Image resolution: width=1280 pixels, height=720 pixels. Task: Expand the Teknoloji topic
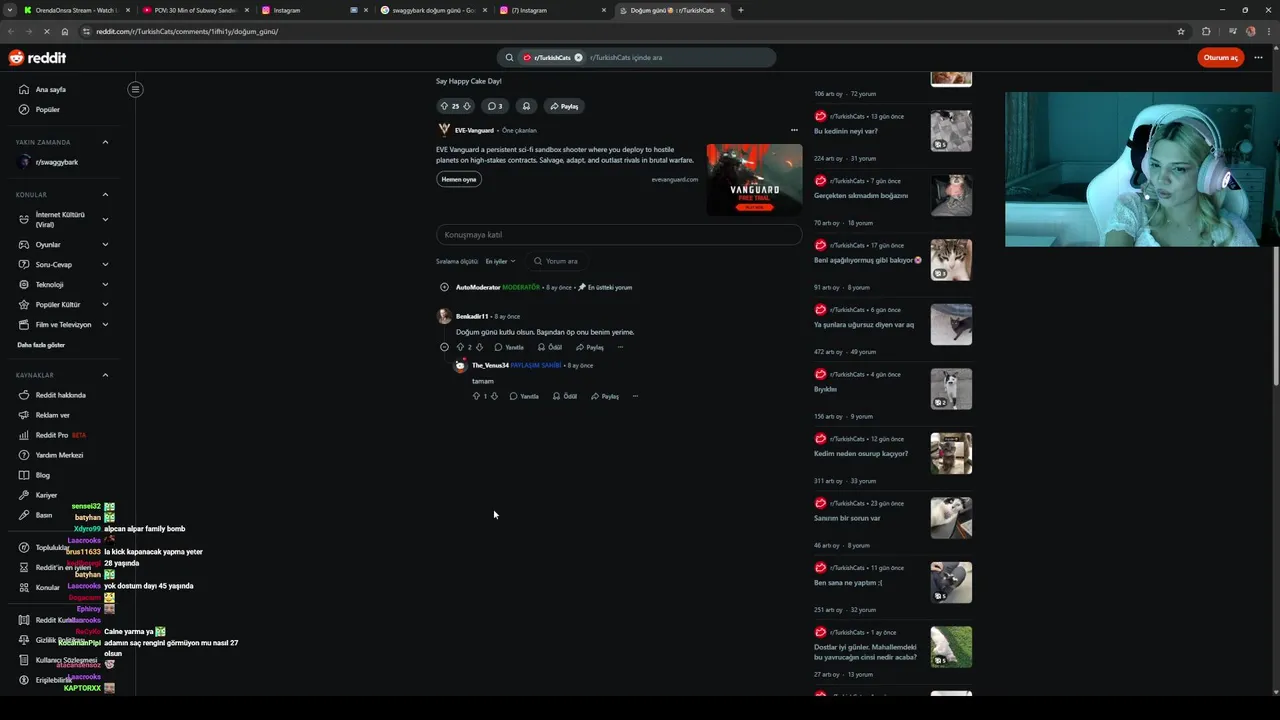105,284
